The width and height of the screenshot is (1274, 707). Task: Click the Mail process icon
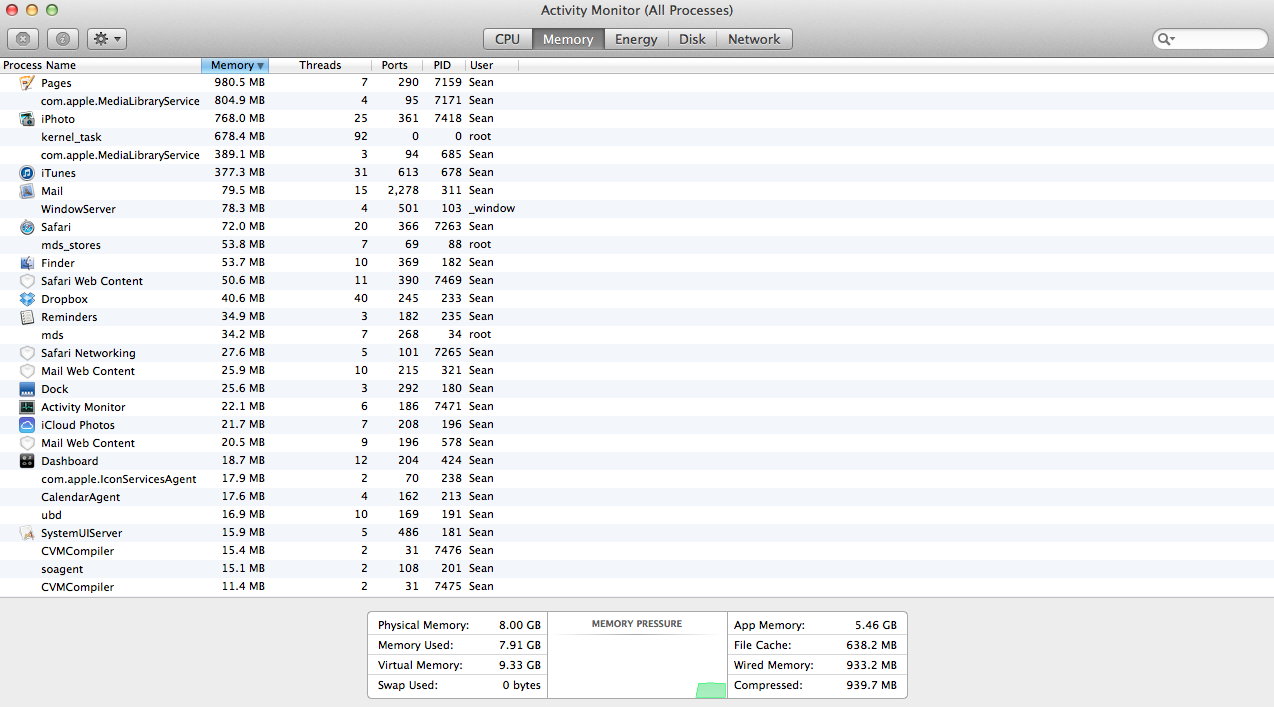pos(27,191)
